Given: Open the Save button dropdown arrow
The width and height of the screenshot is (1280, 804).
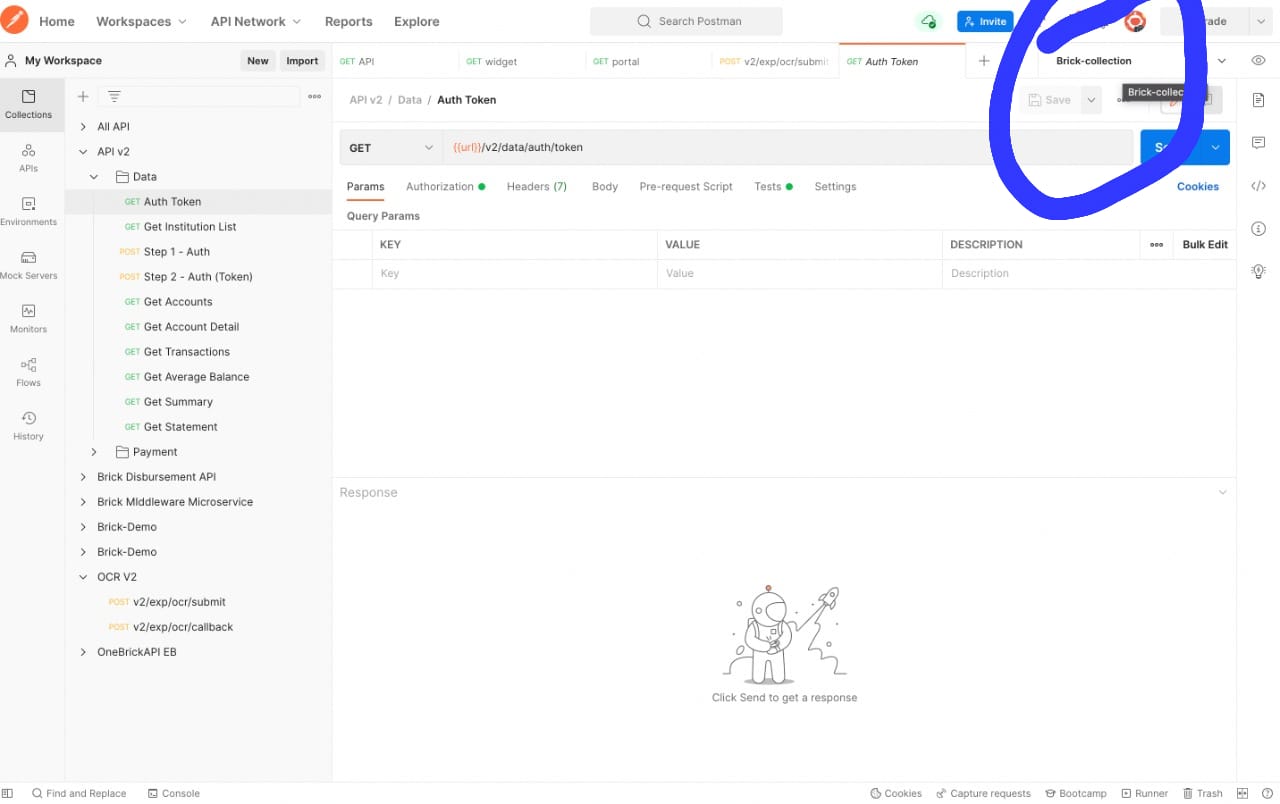Looking at the screenshot, I should 1091,100.
